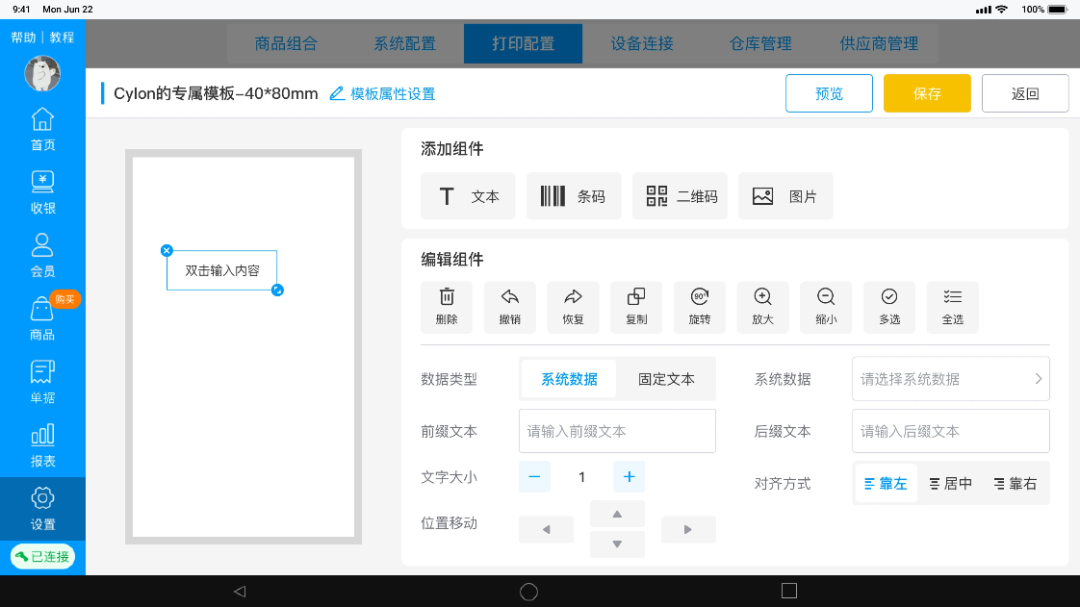Delete the selected component with 删除
The height and width of the screenshot is (607, 1080).
coord(446,307)
